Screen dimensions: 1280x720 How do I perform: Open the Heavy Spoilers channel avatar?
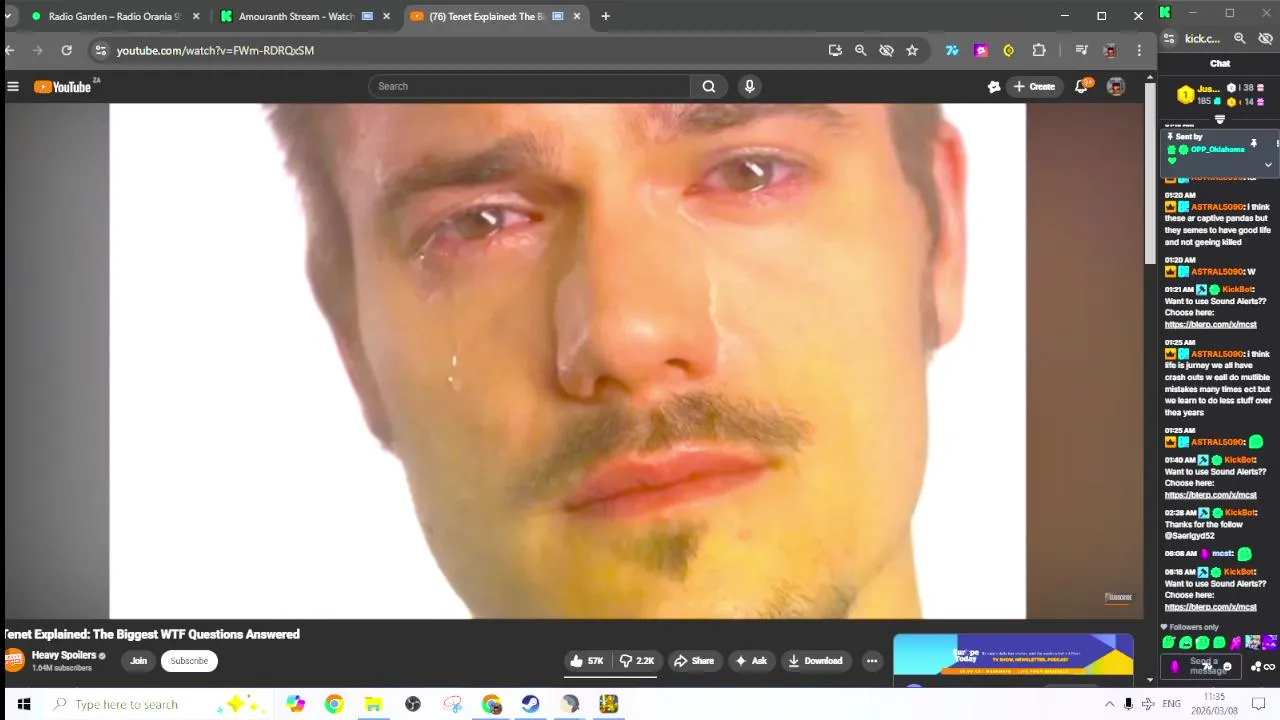click(x=15, y=660)
